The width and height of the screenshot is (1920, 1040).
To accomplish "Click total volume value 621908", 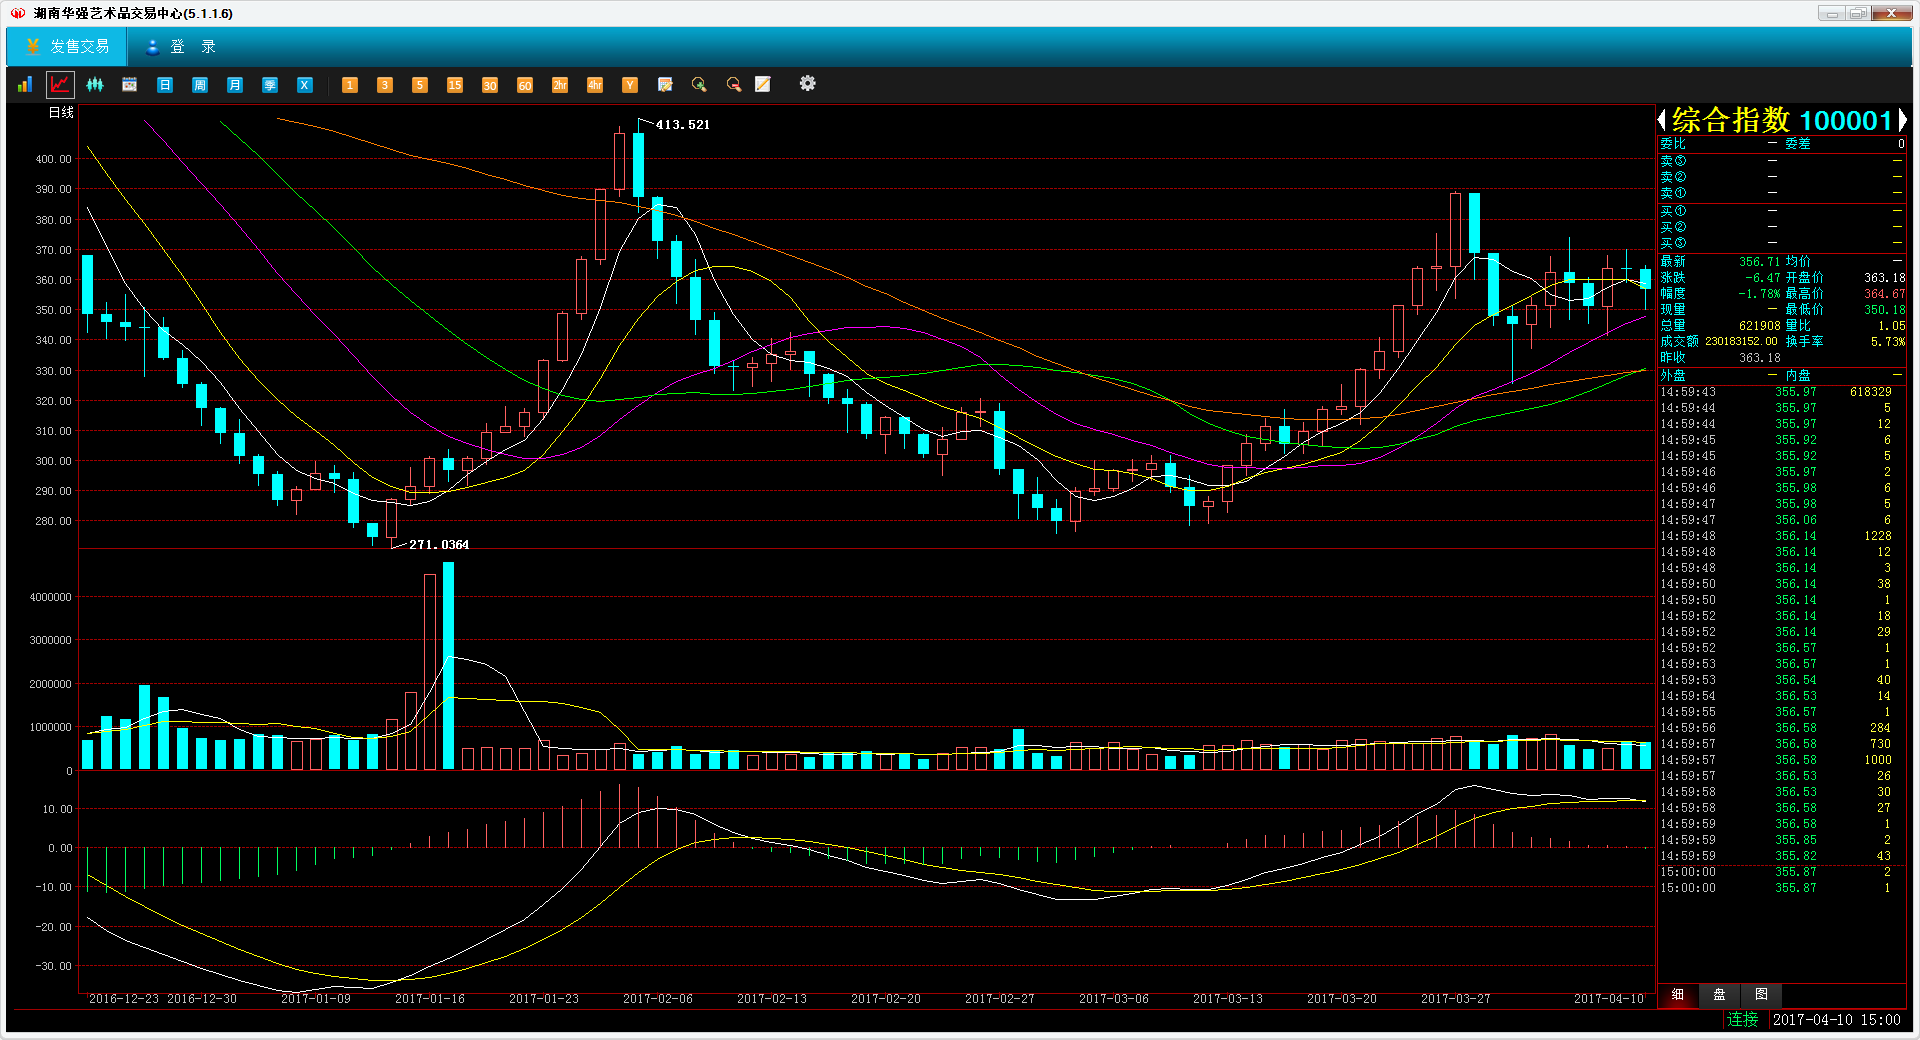I will pos(1759,326).
